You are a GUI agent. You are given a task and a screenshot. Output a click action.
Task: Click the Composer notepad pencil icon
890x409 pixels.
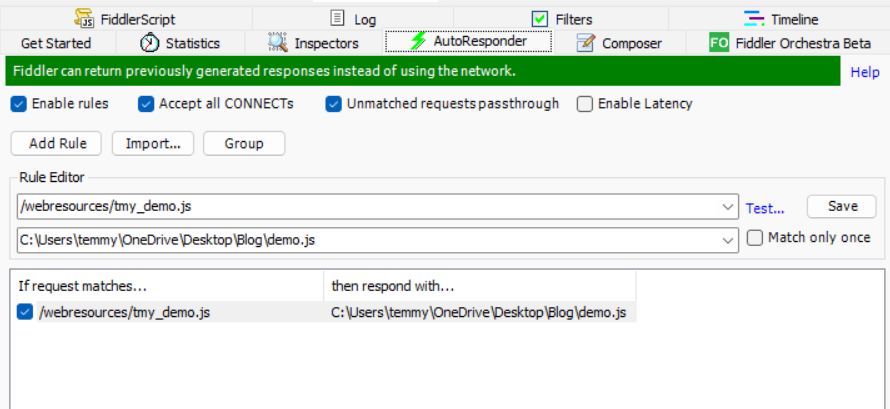pos(585,43)
